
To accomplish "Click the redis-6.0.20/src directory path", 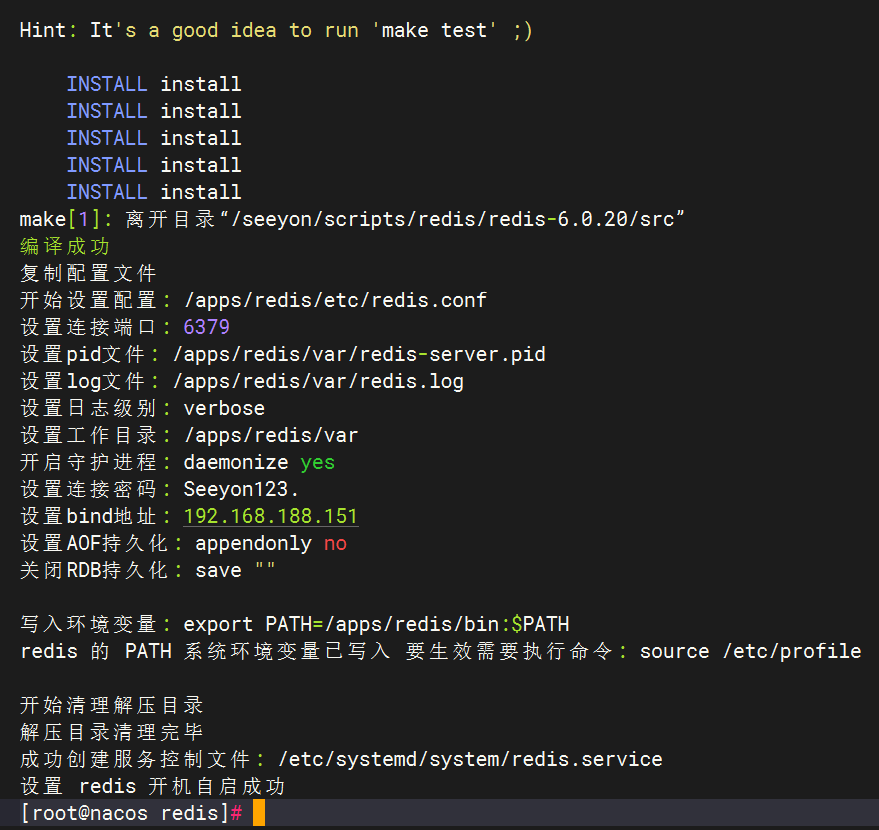I will click(580, 219).
